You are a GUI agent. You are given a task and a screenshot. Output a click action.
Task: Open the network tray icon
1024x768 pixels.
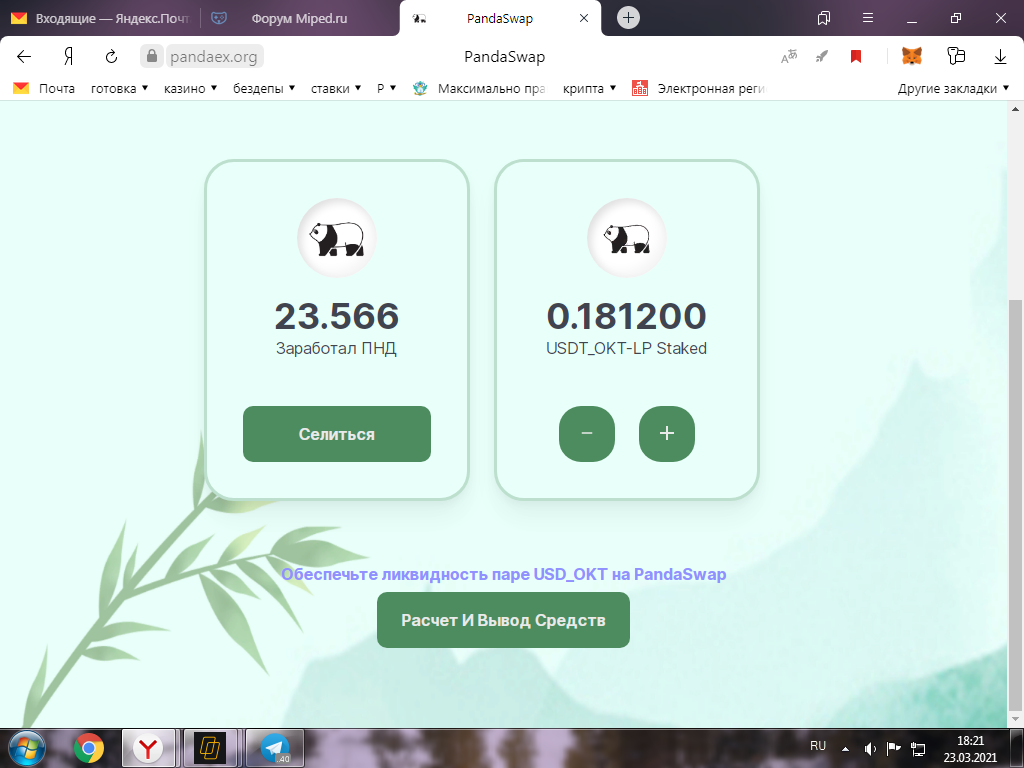tap(918, 748)
